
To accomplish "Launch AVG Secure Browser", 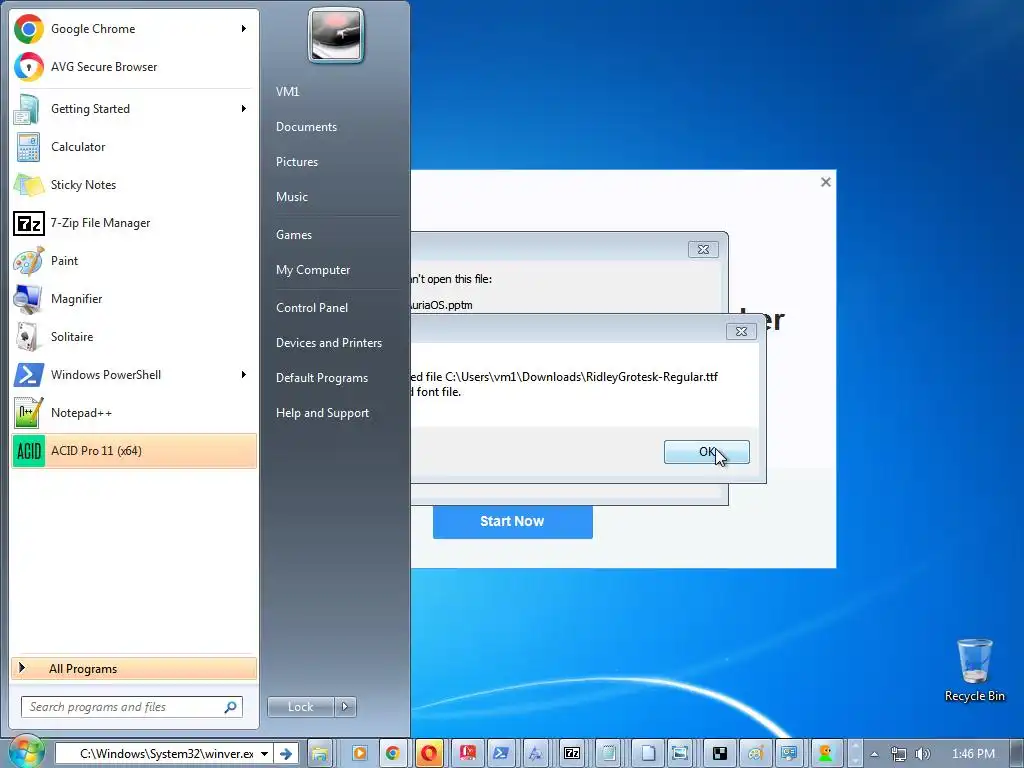I will pyautogui.click(x=134, y=67).
